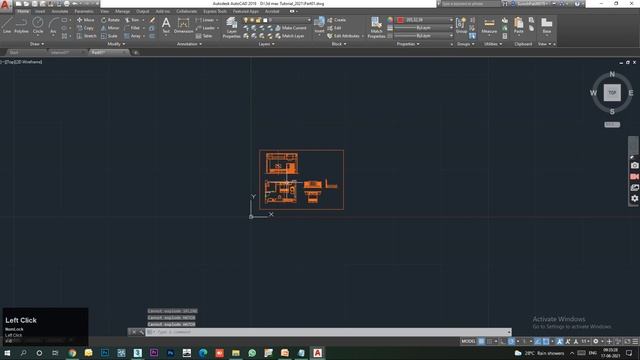
Task: Toggle annotation visibility in status bar
Action: tap(560, 341)
